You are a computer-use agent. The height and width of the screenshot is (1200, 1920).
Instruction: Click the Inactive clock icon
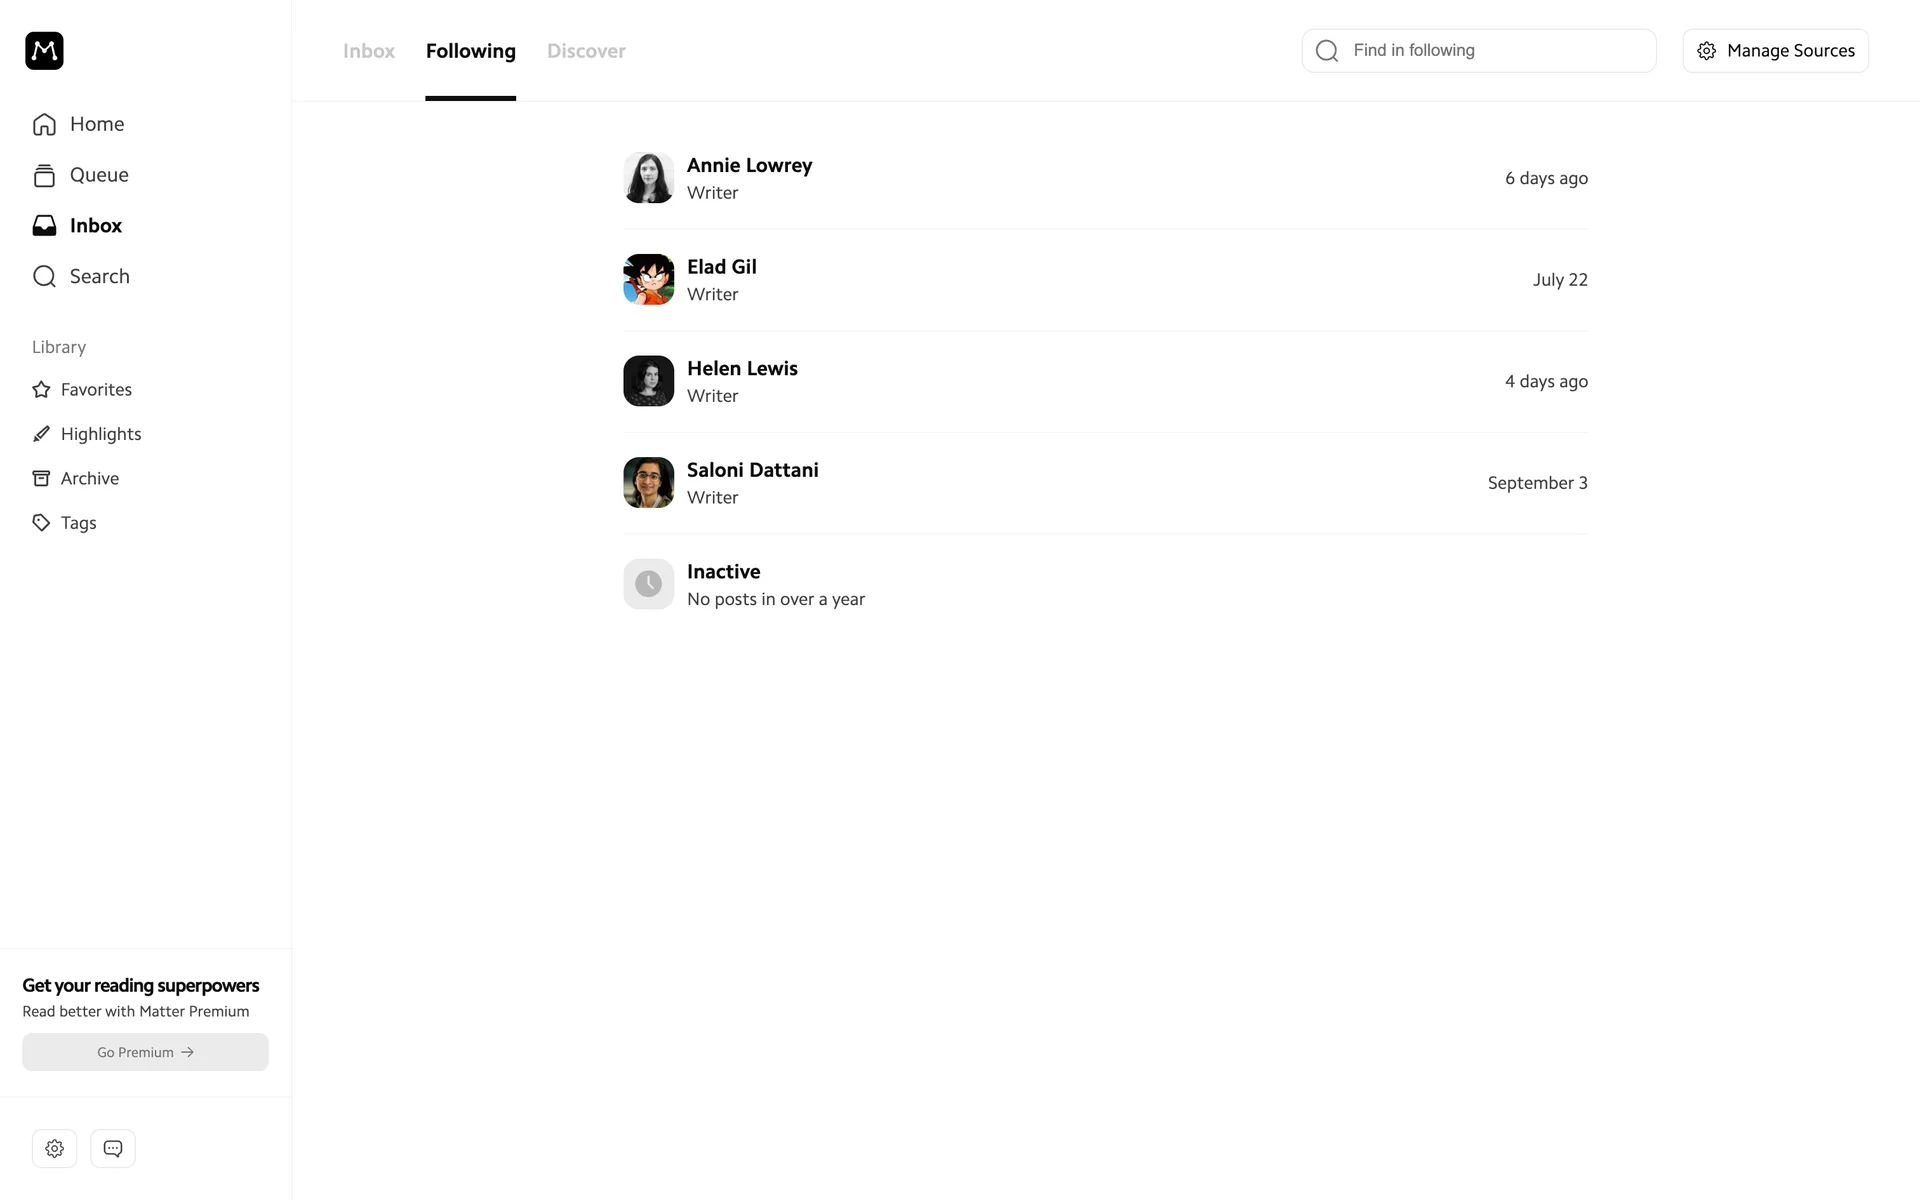648,584
